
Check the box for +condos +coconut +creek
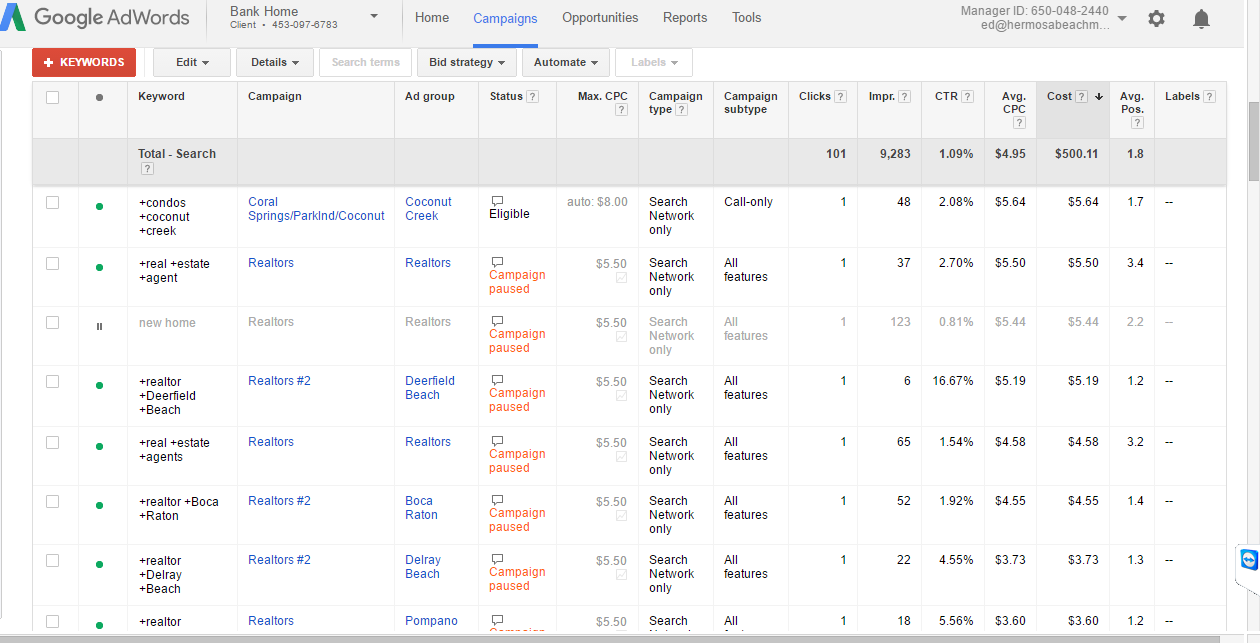click(53, 202)
